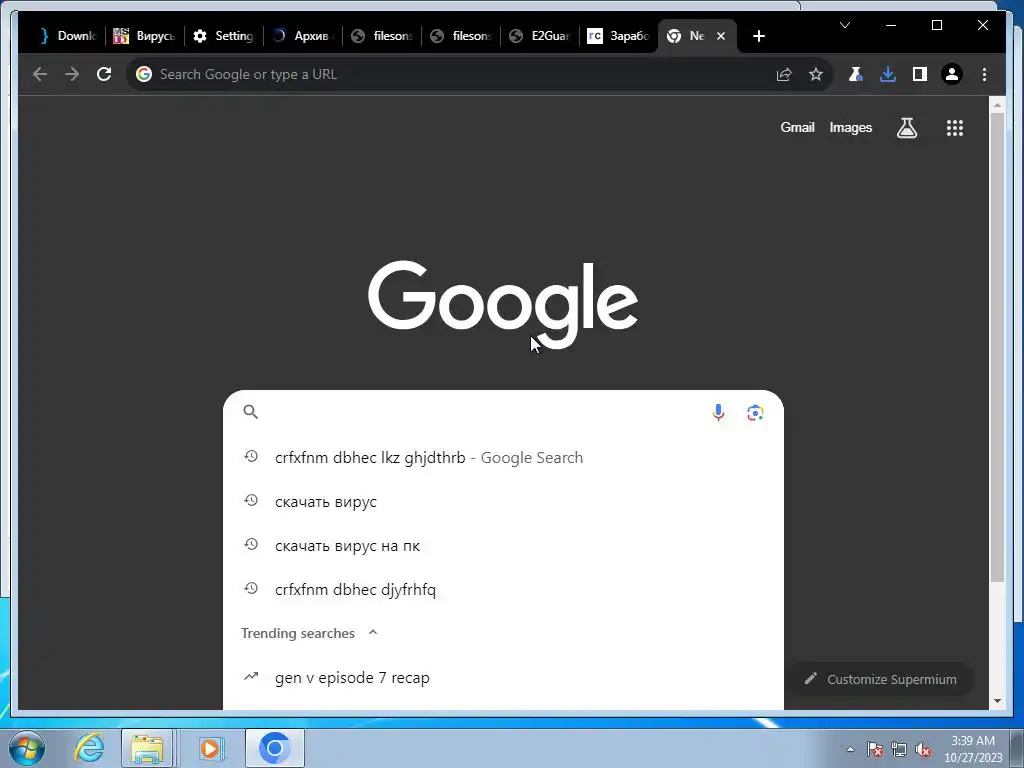This screenshot has height=768, width=1024.
Task: Reload the page with the refresh icon
Action: pyautogui.click(x=104, y=74)
